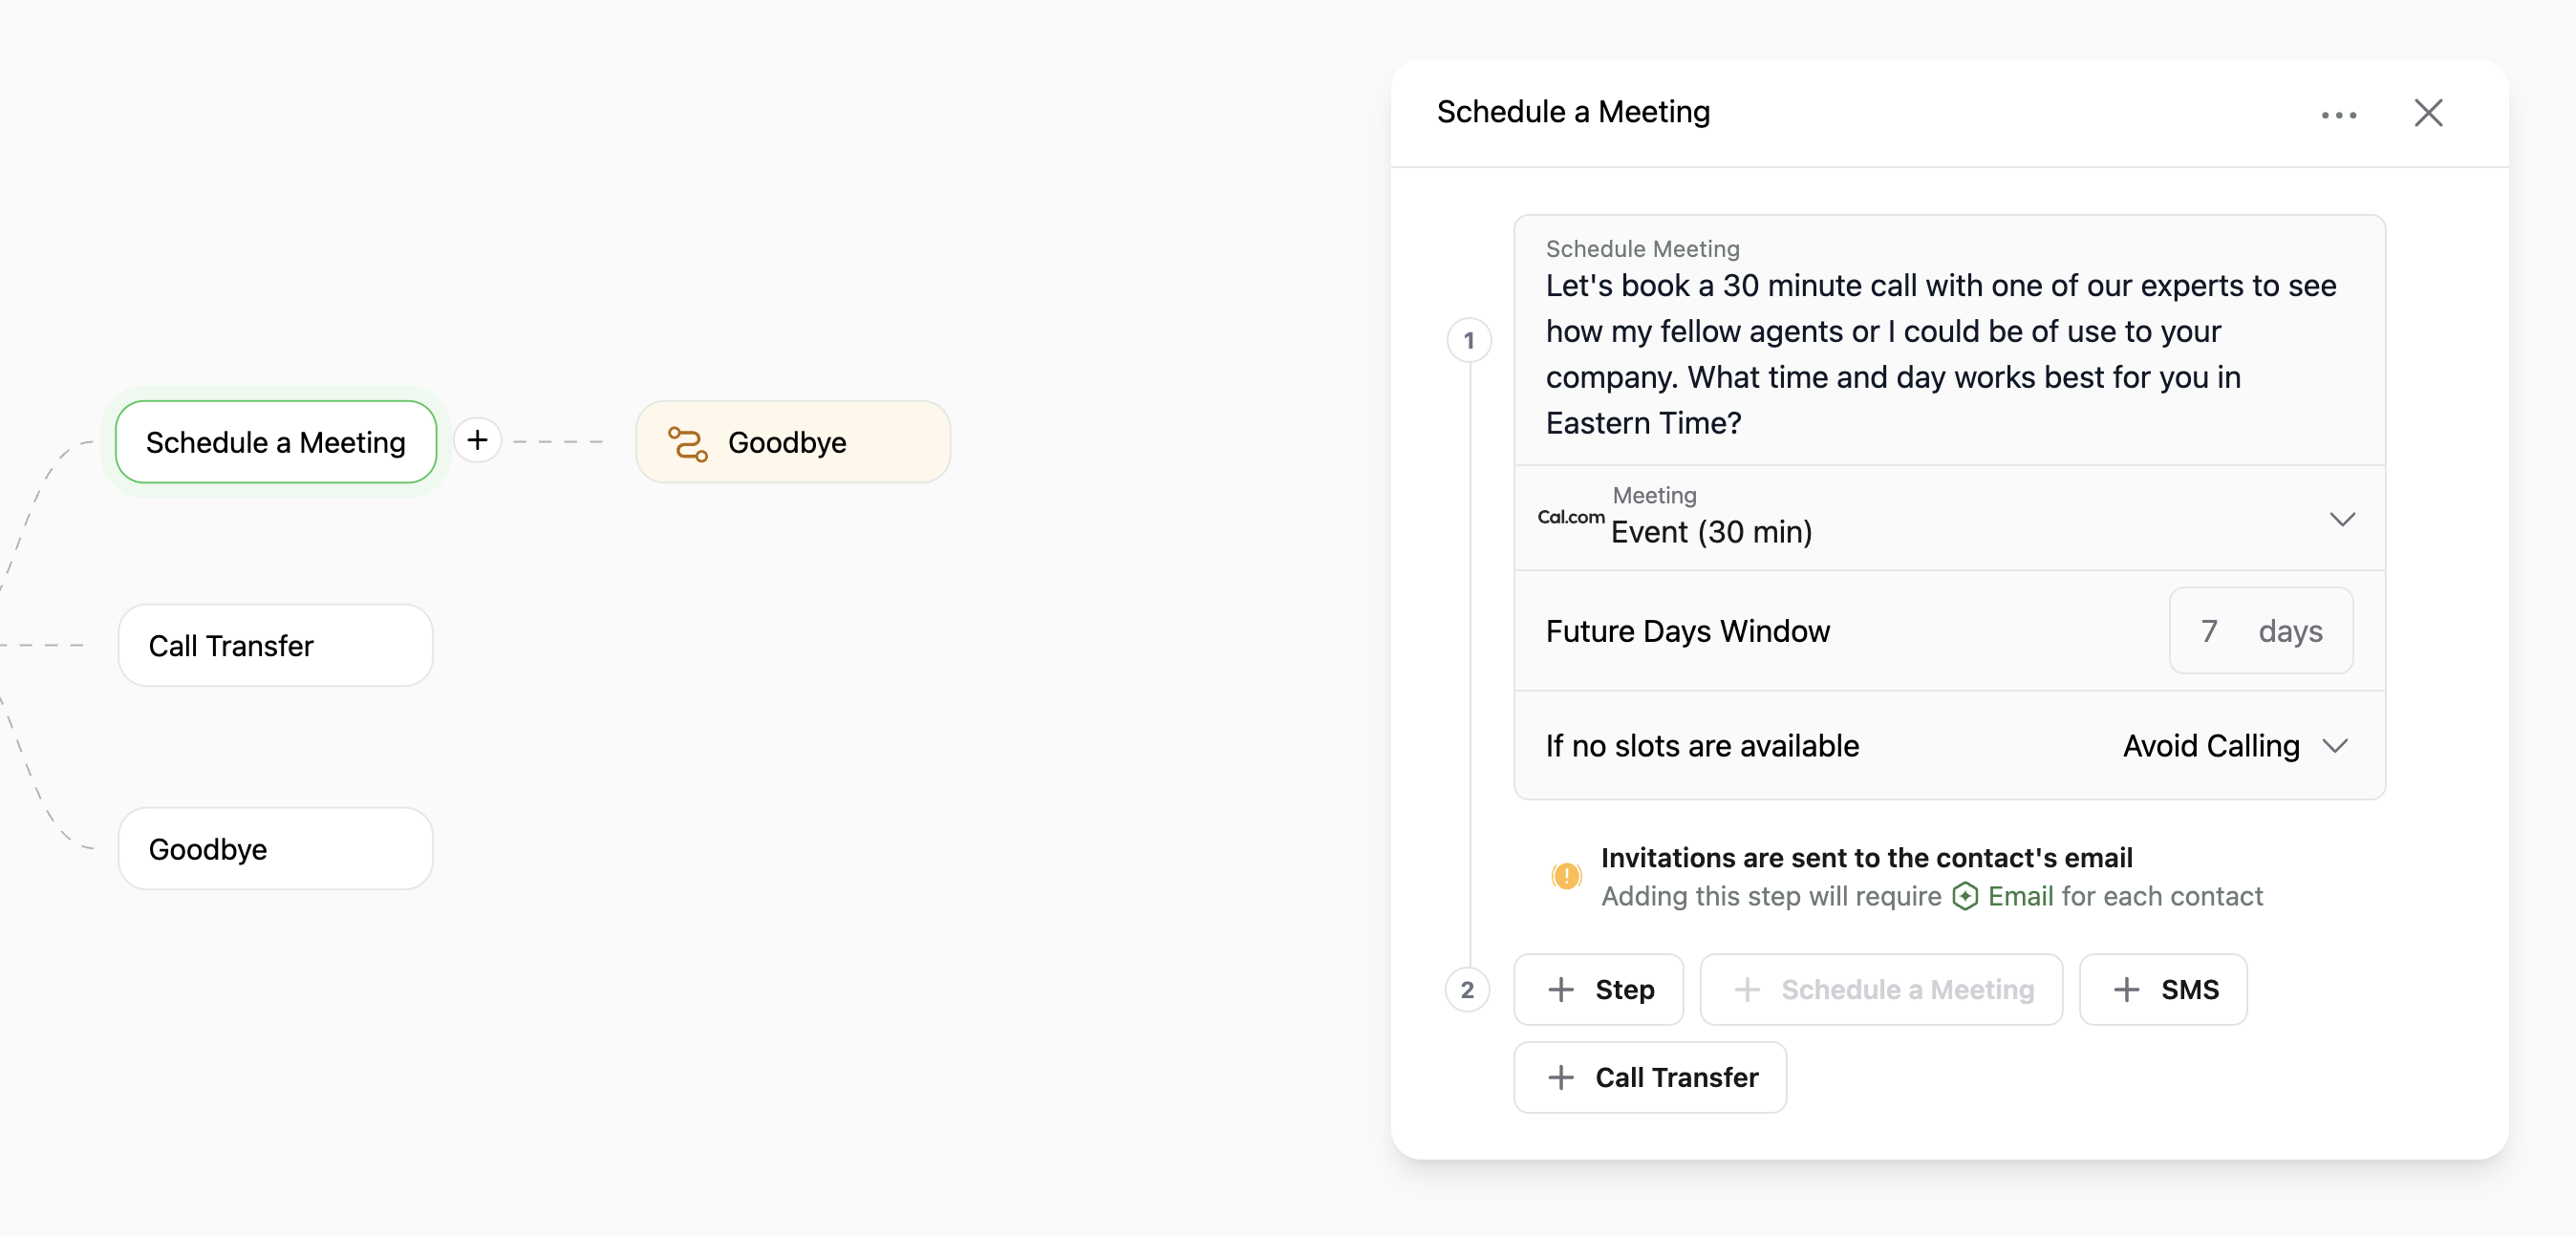Close the Schedule a Meeting panel
The height and width of the screenshot is (1236, 2576).
2429,113
